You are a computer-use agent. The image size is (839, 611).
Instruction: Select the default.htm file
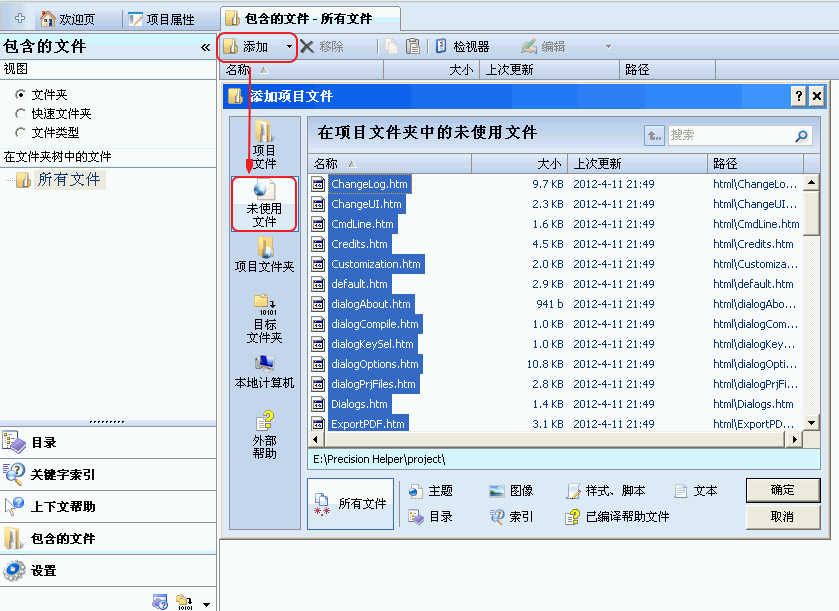pos(359,284)
